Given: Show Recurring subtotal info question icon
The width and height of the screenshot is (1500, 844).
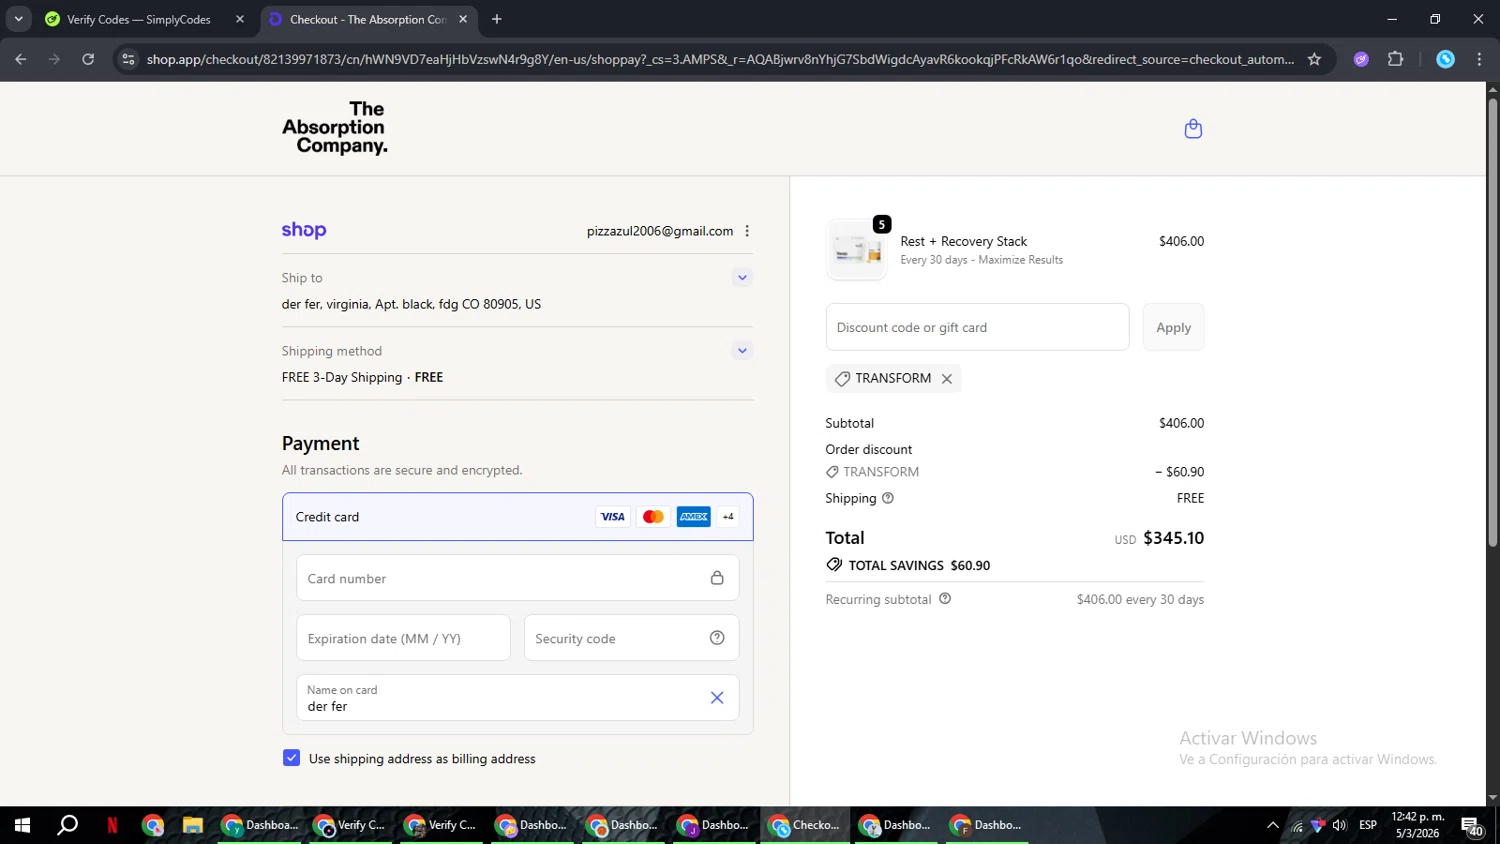Looking at the screenshot, I should pyautogui.click(x=945, y=599).
